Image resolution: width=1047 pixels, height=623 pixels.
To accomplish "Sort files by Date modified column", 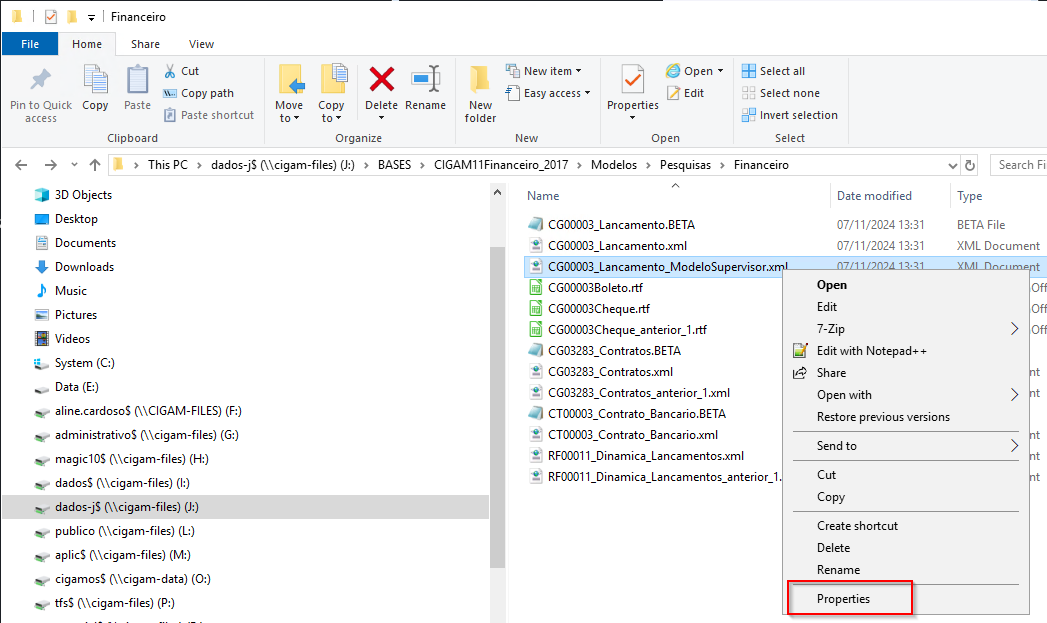I will tap(874, 196).
